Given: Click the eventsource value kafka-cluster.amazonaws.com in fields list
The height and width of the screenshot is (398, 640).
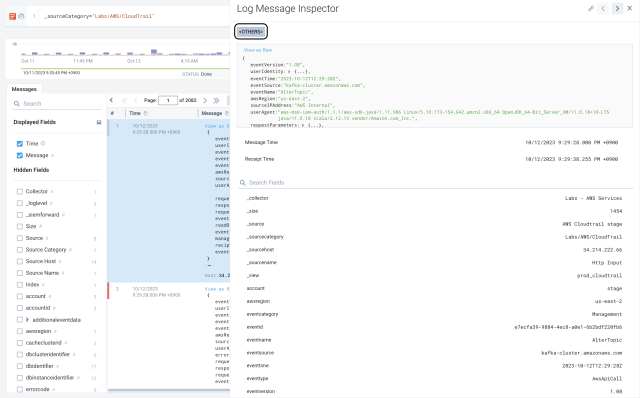Looking at the screenshot, I should (x=582, y=353).
